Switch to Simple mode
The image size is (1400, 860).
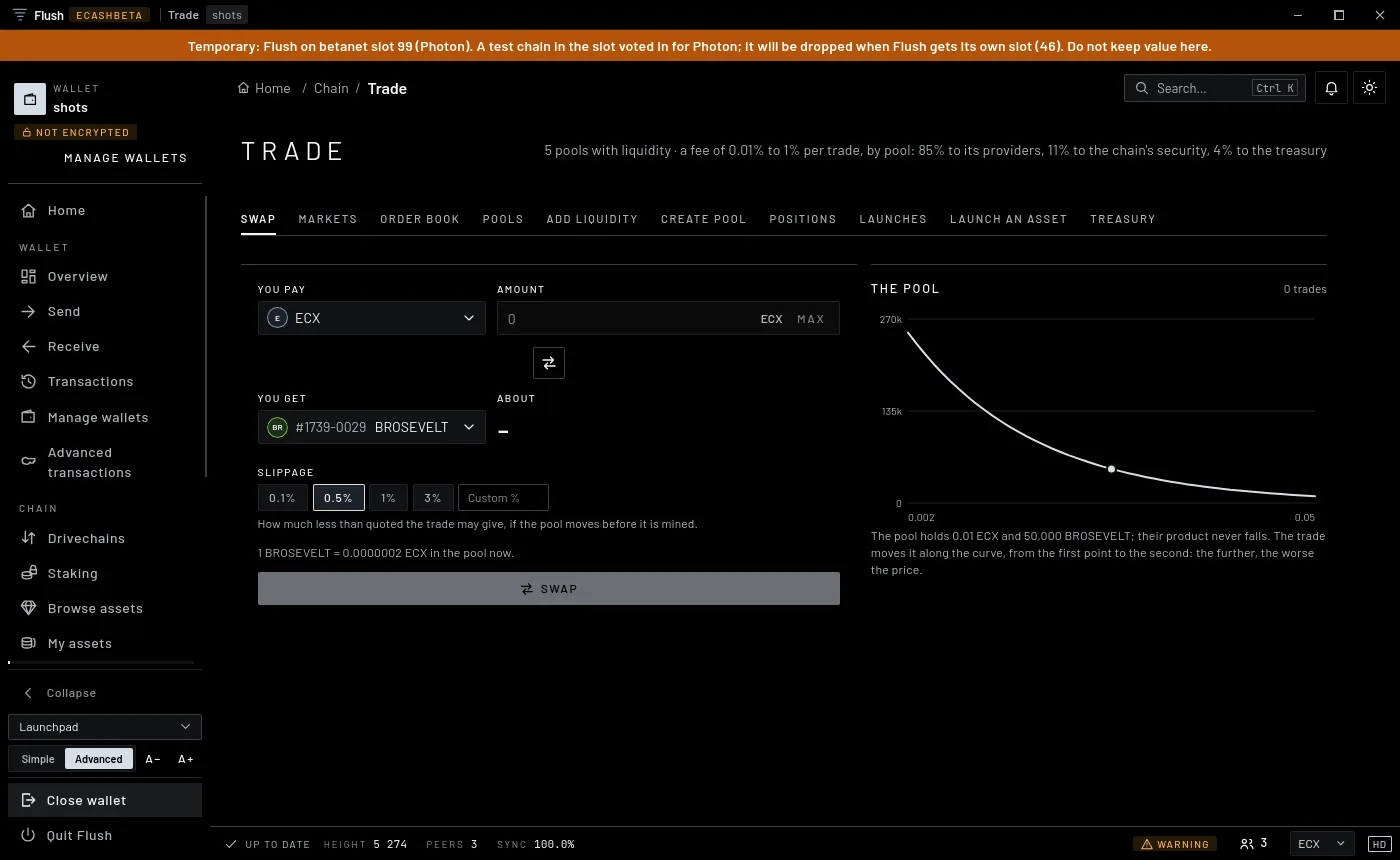point(38,759)
